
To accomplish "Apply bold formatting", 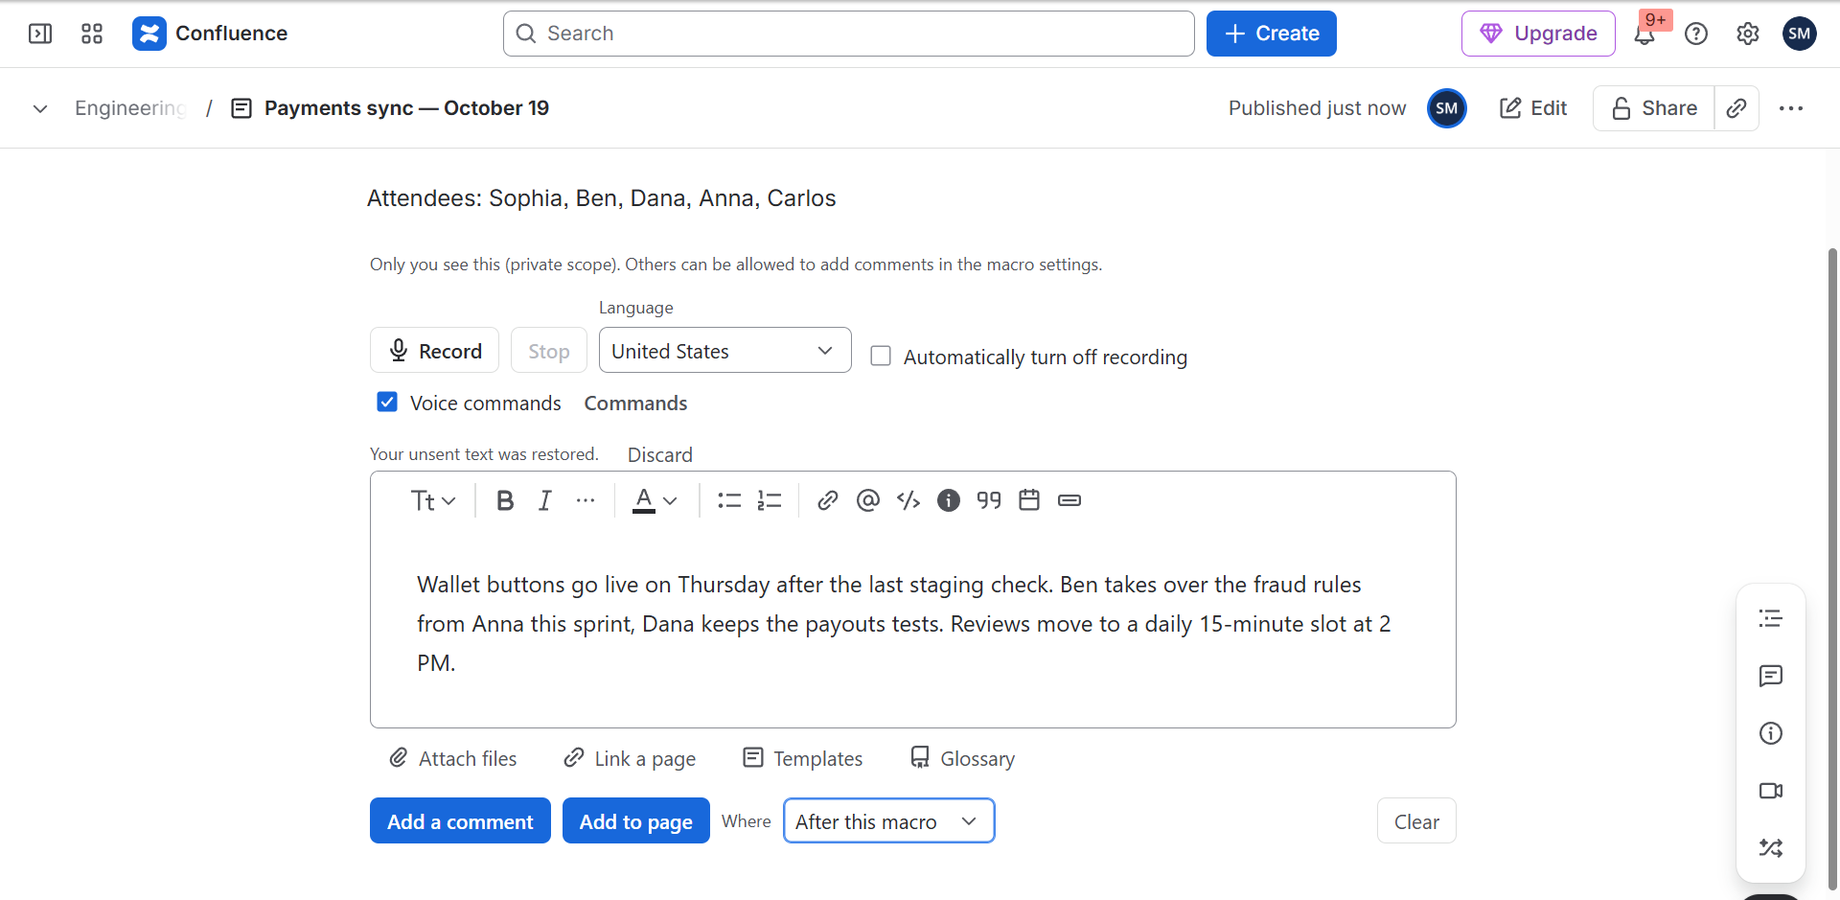I will tap(505, 500).
